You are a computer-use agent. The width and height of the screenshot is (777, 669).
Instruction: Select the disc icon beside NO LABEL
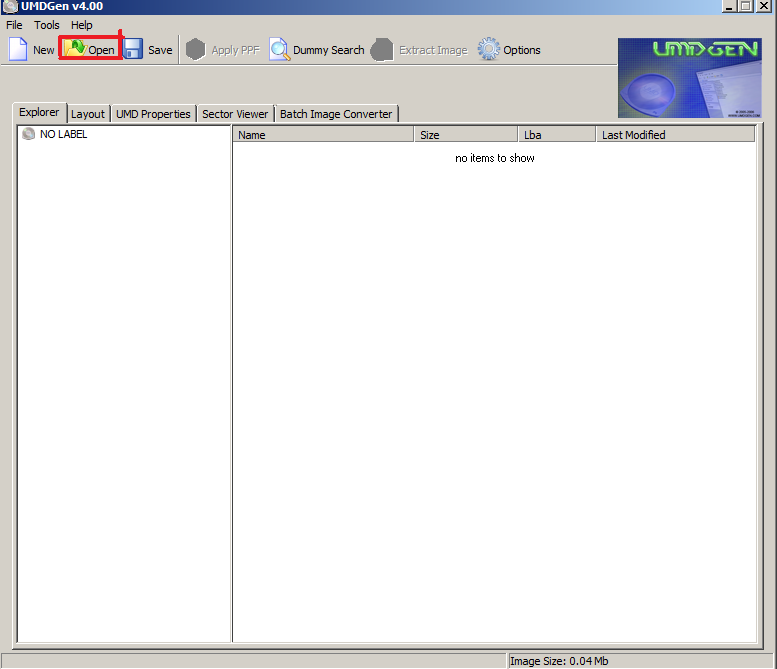tap(28, 134)
